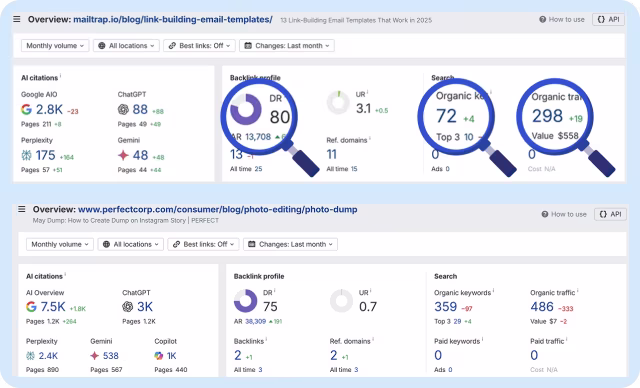
Task: Click Perplexity icon next to 2.4K
Action: [x=31, y=356]
